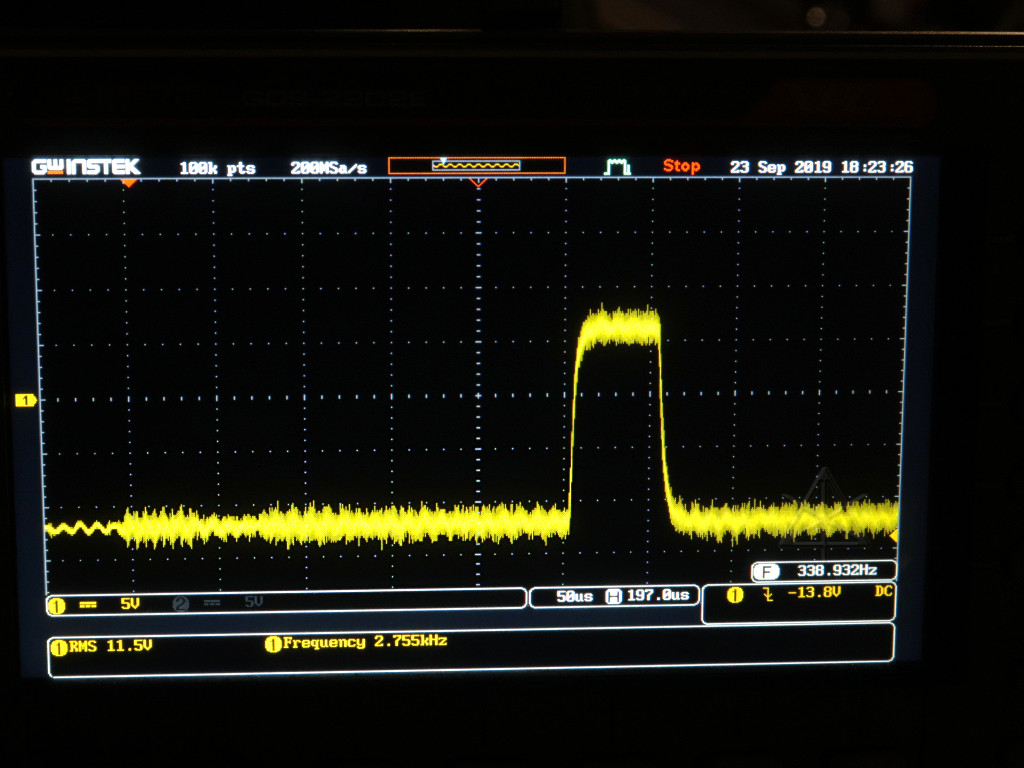
Task: Select the channel 1 ground level marker
Action: [x=26, y=400]
